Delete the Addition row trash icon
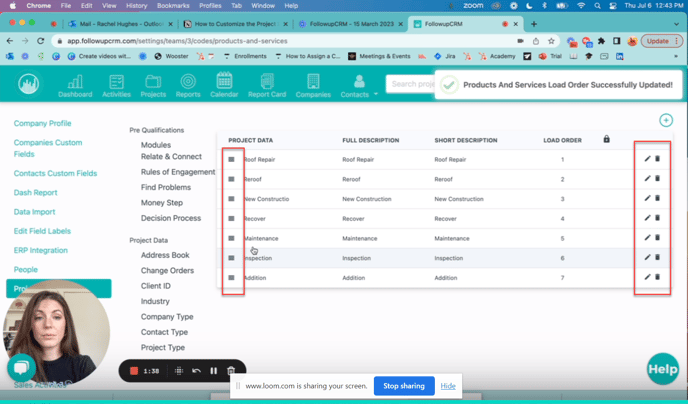Image resolution: width=688 pixels, height=404 pixels. click(657, 277)
